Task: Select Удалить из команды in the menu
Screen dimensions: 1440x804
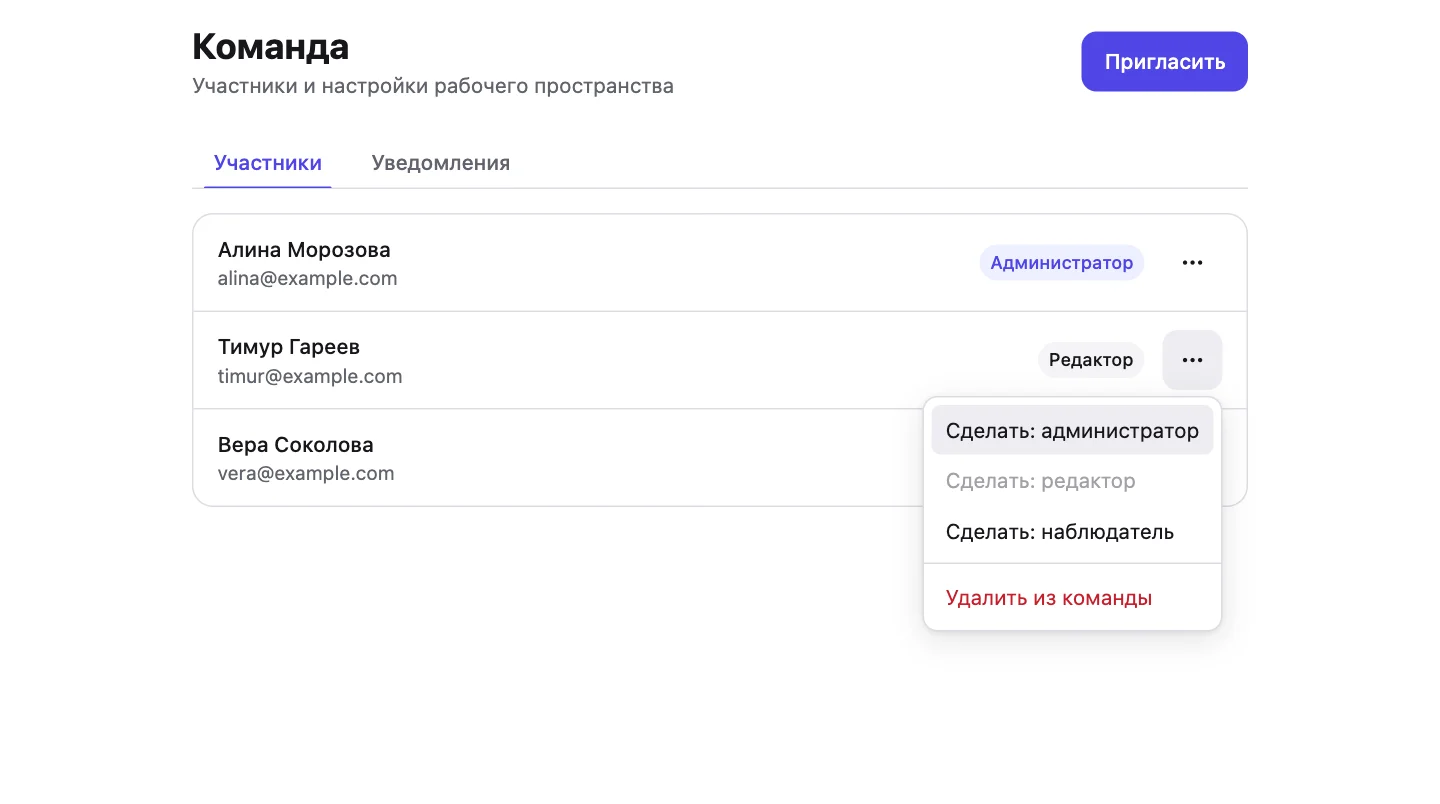Action: [1072, 598]
